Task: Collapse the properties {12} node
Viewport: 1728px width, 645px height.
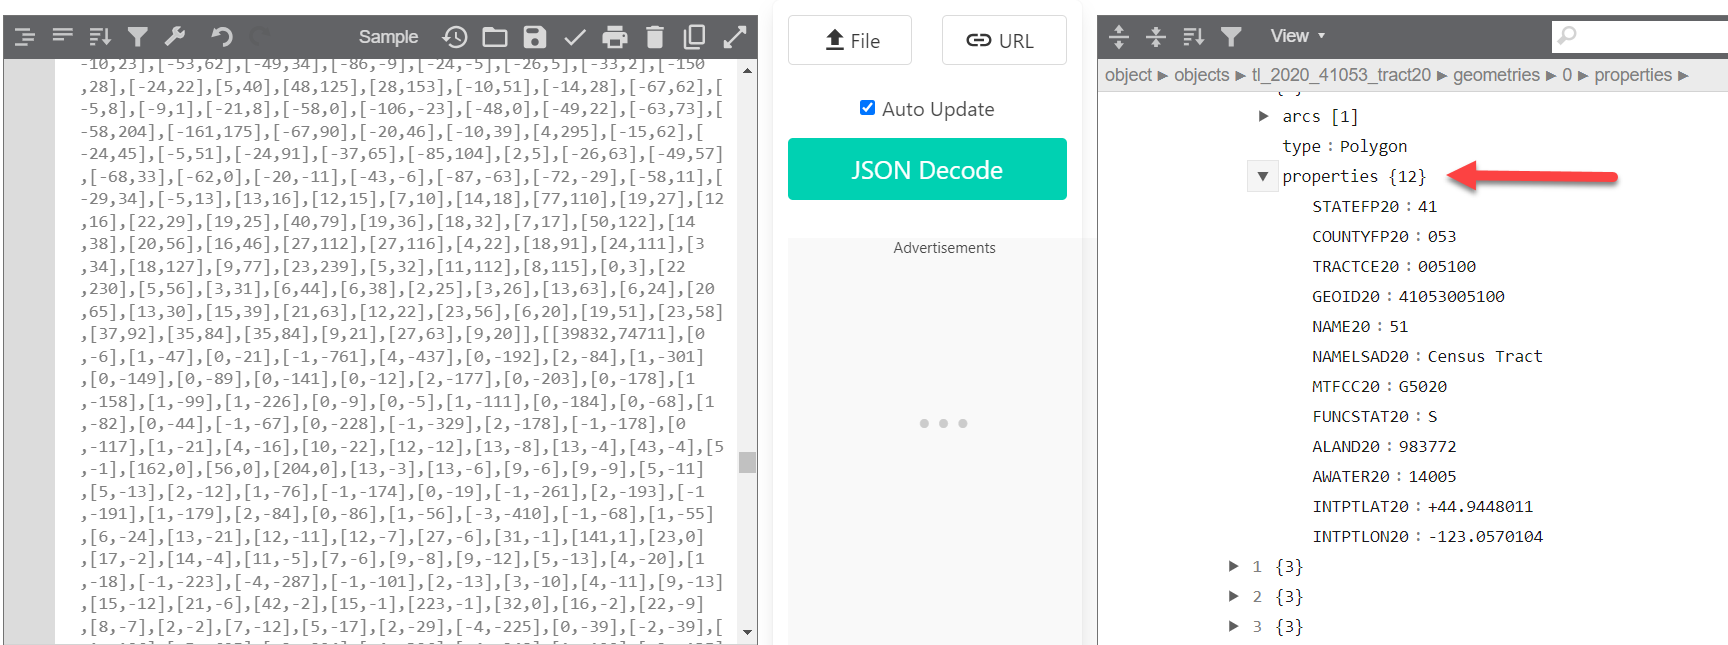Action: coord(1263,177)
